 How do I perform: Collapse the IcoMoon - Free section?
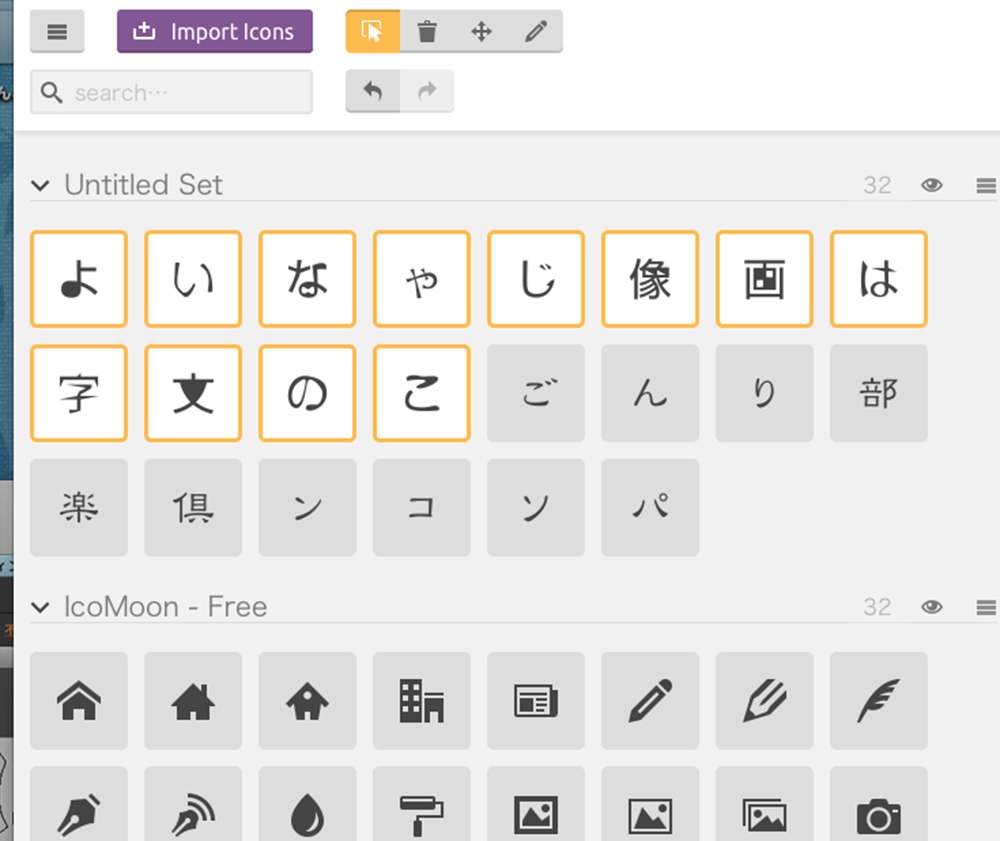point(40,607)
